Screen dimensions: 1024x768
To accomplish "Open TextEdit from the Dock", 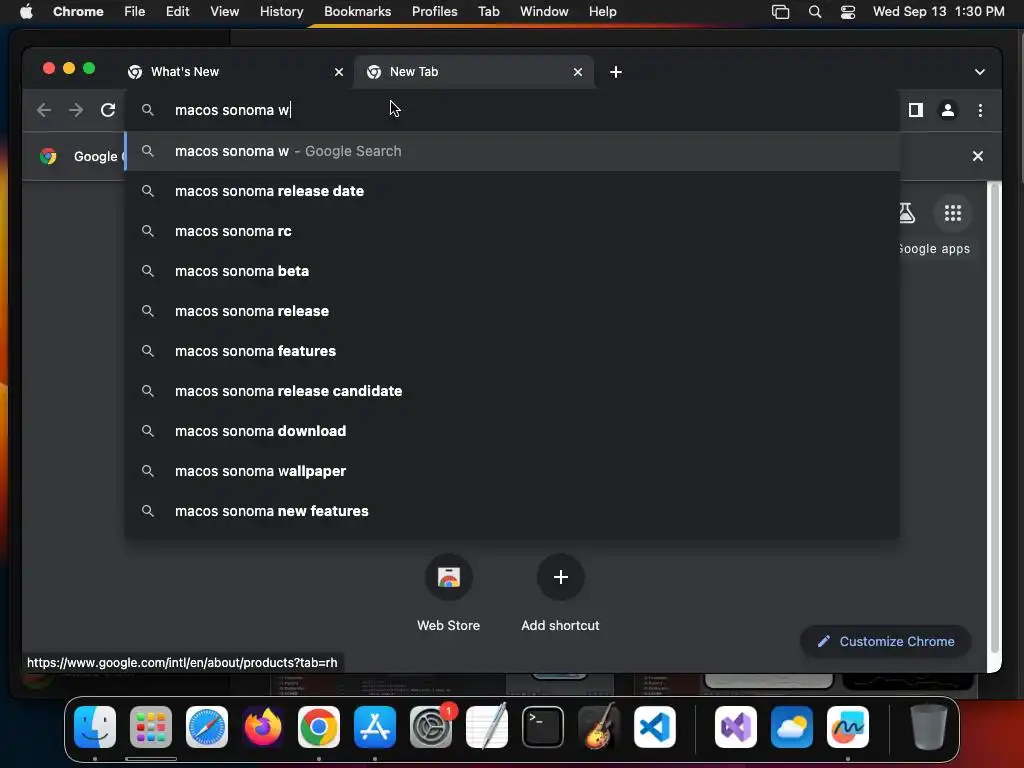I will tap(487, 727).
